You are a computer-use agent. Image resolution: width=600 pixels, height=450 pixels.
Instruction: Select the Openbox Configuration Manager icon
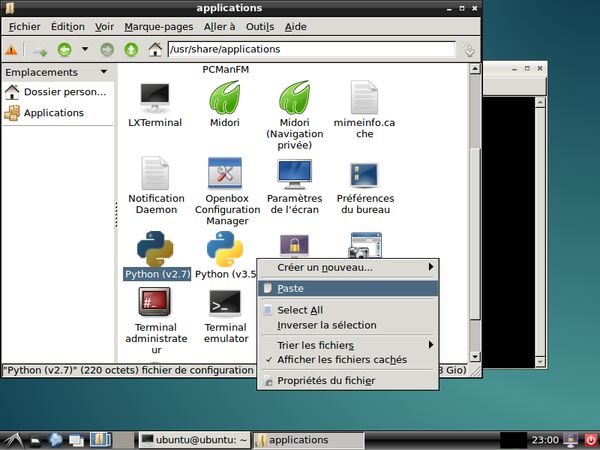(225, 173)
